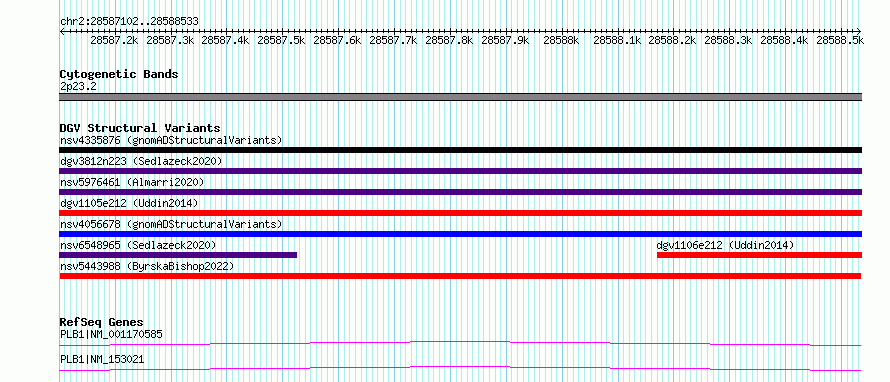The image size is (890, 382).
Task: Click ruler tick label 28588.1k
Action: 617,40
